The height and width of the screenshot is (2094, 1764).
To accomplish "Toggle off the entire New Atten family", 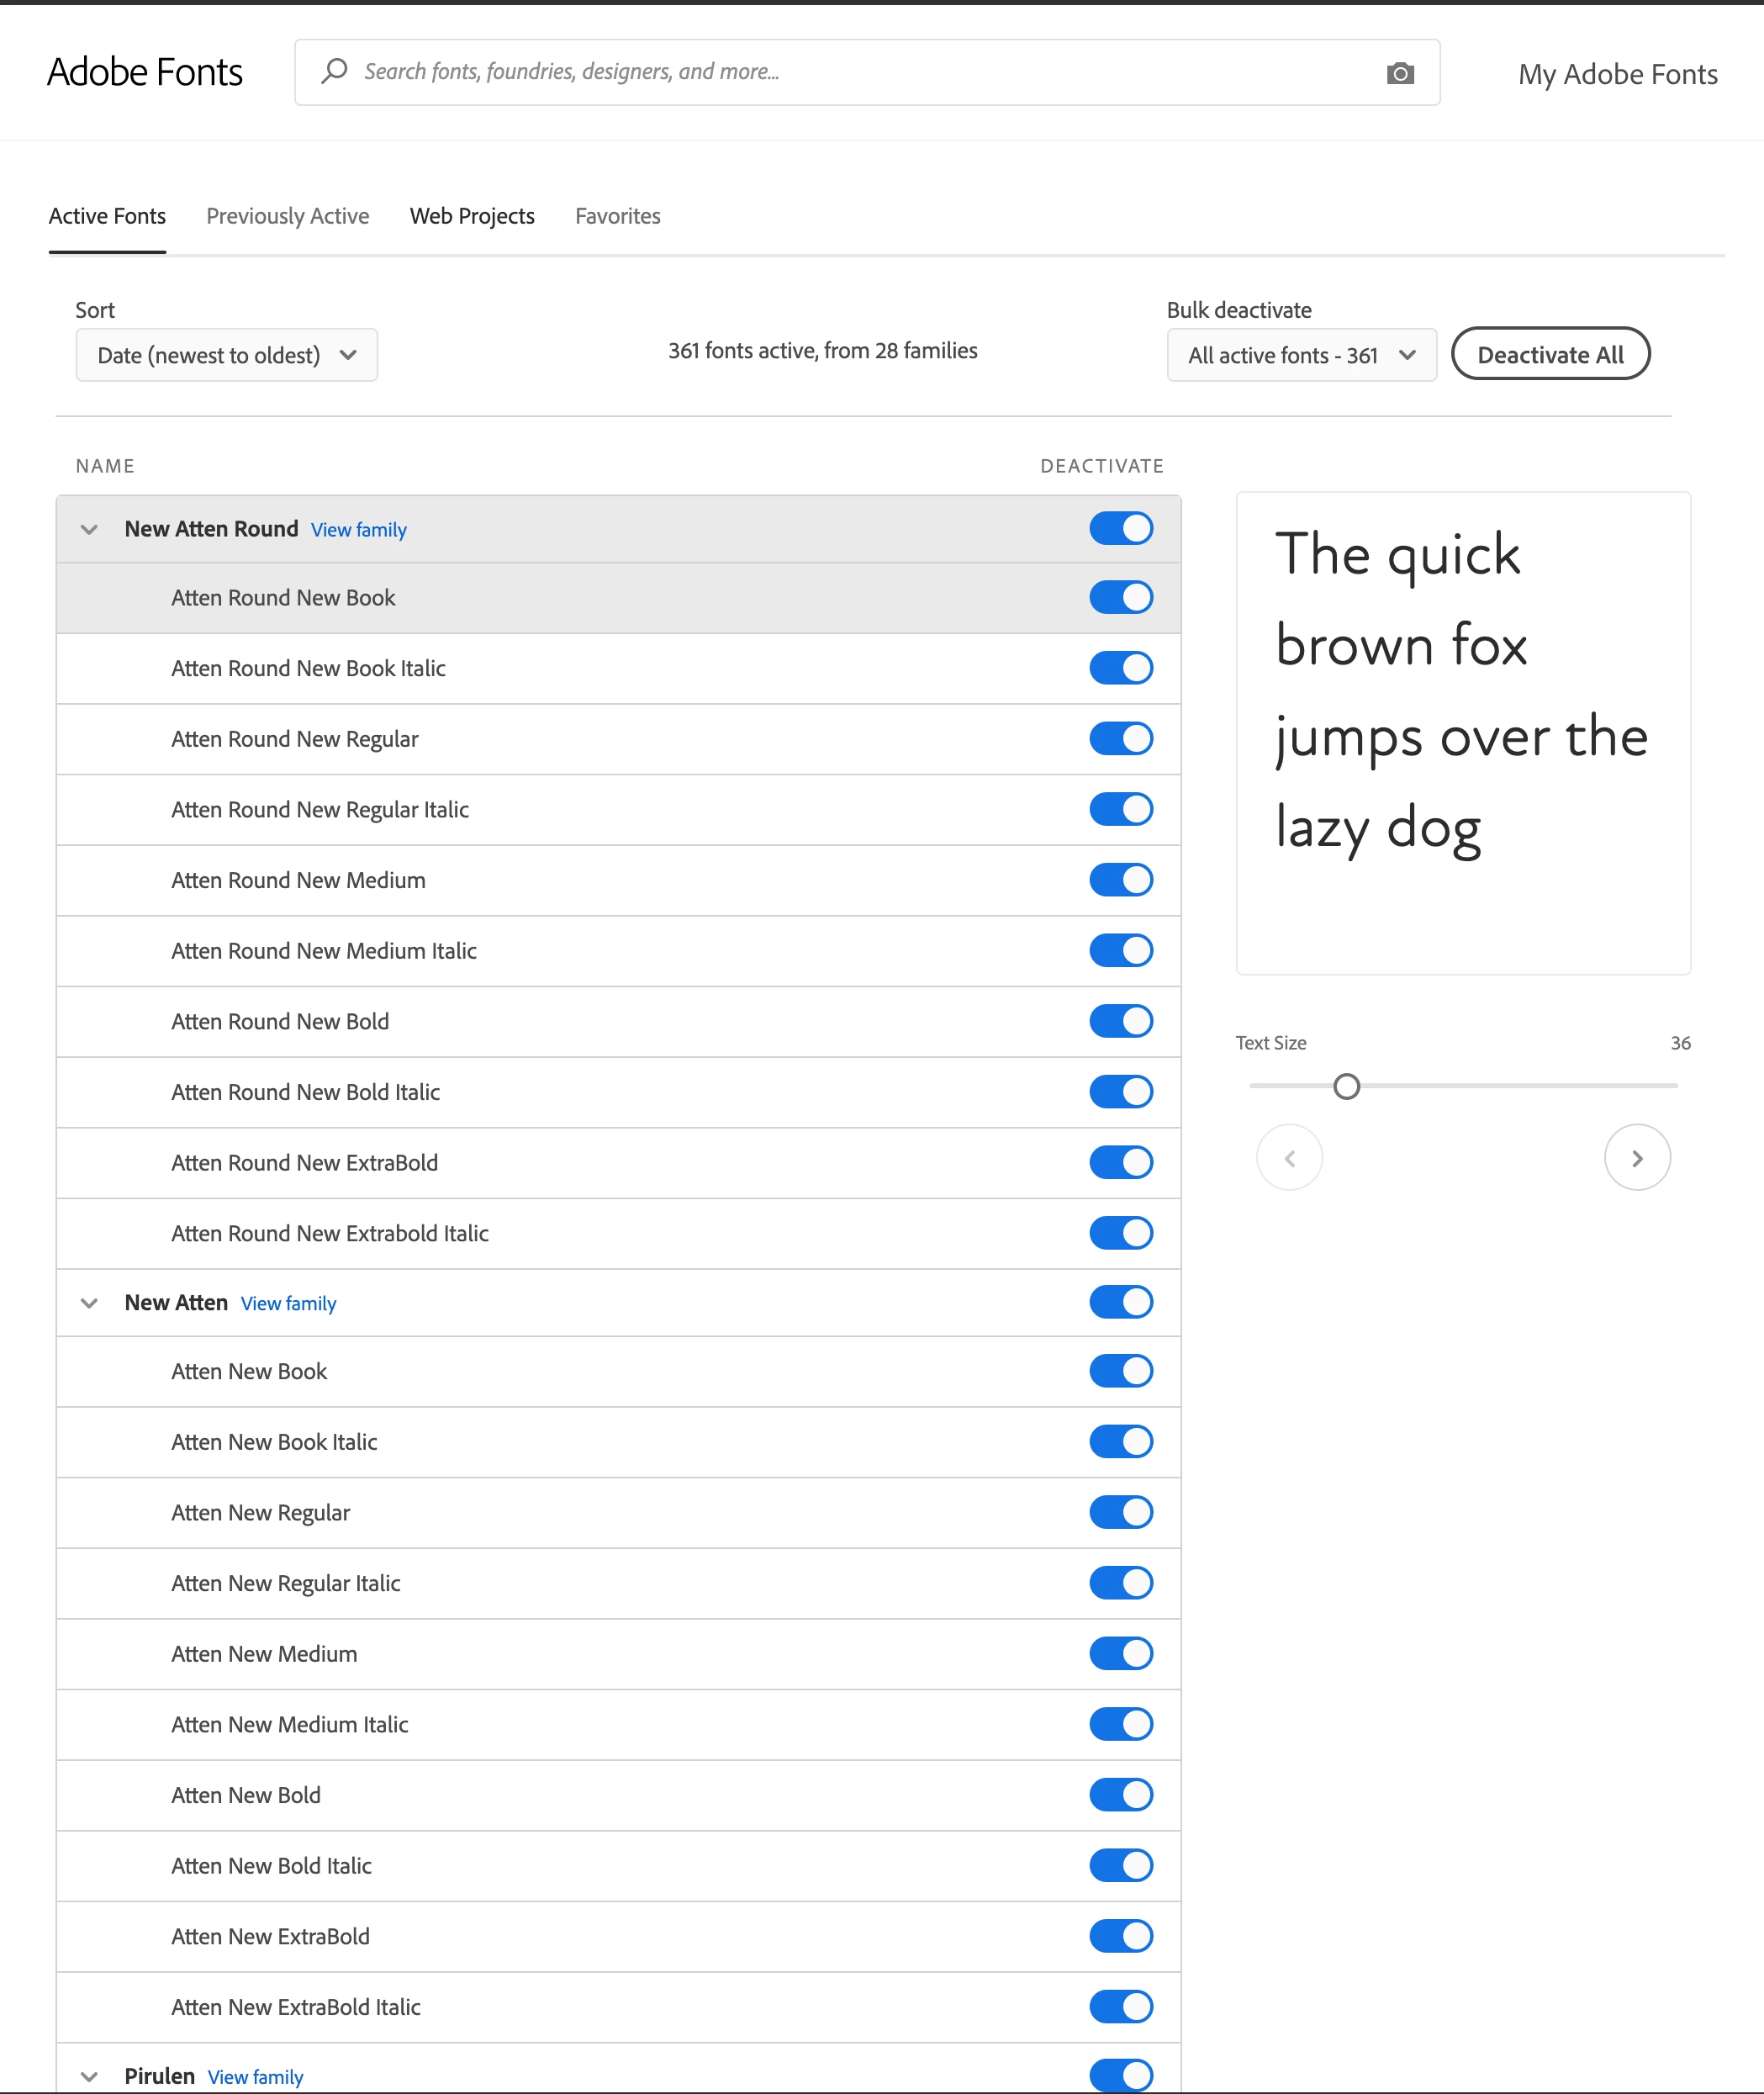I will [x=1120, y=1302].
